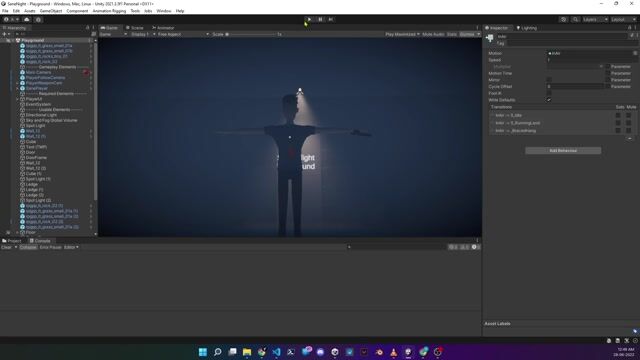Collapse the Playground scene in Hierarchy
640x360 pixels.
pyautogui.click(x=13, y=40)
